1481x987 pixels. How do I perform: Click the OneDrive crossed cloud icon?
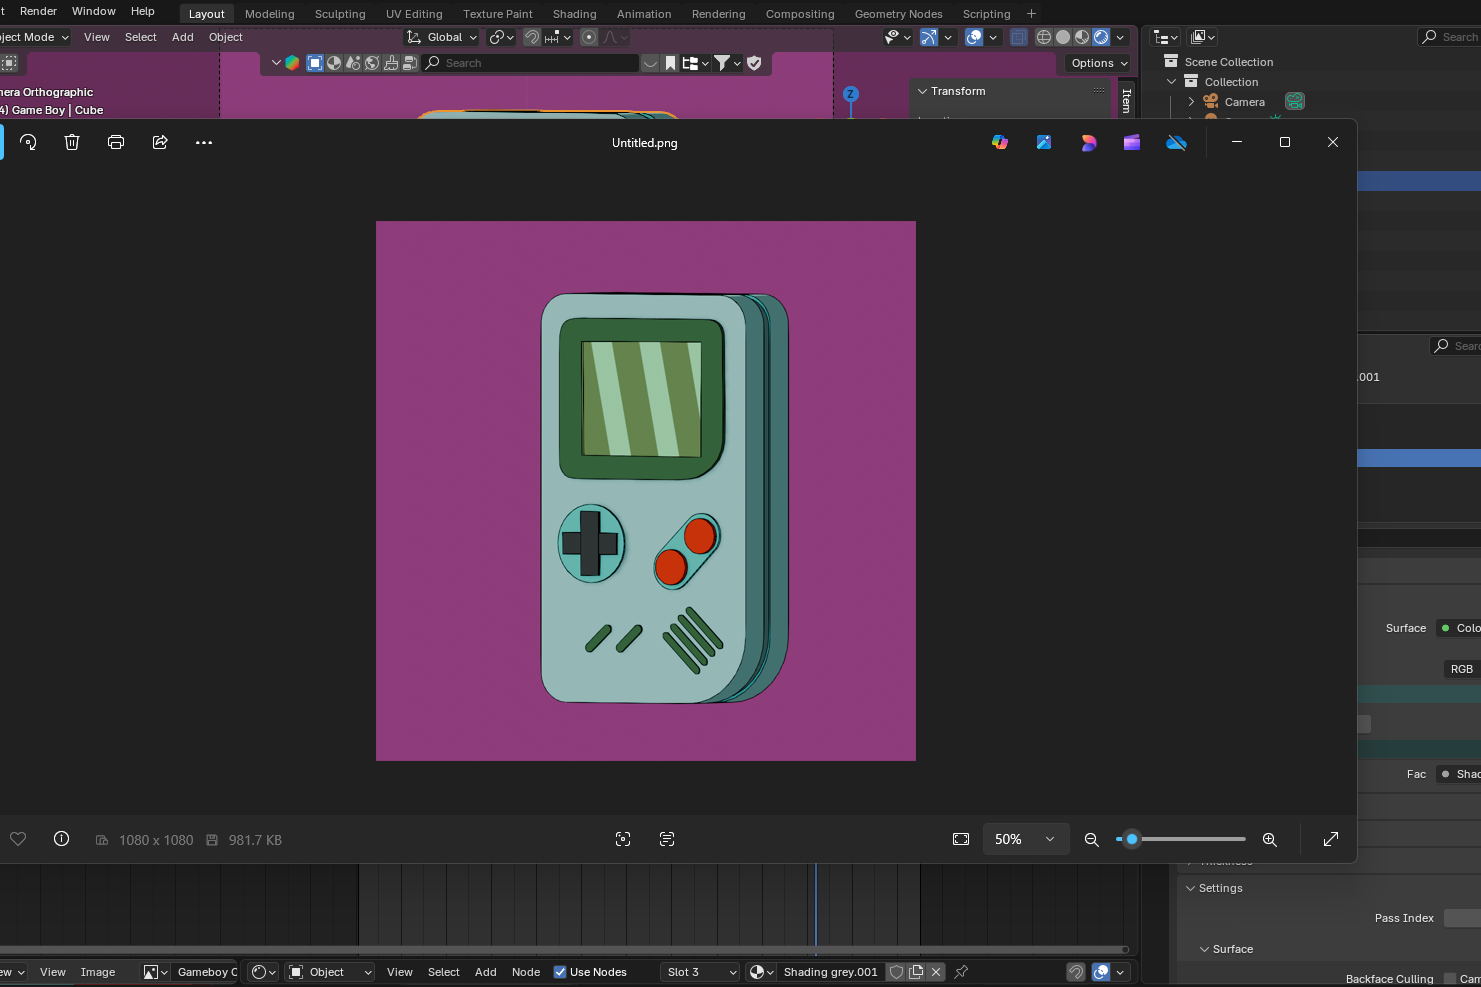pyautogui.click(x=1176, y=142)
